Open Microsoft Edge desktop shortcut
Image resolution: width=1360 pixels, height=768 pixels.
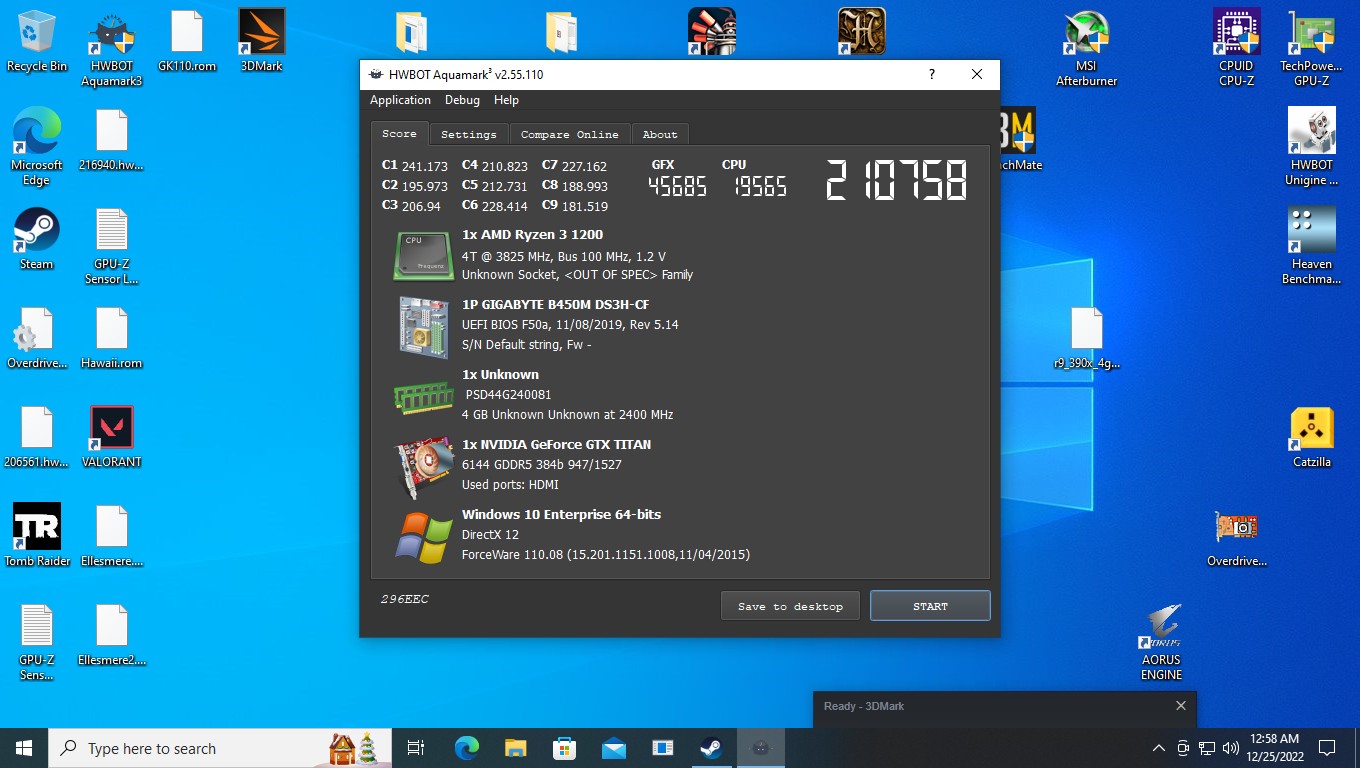(36, 147)
